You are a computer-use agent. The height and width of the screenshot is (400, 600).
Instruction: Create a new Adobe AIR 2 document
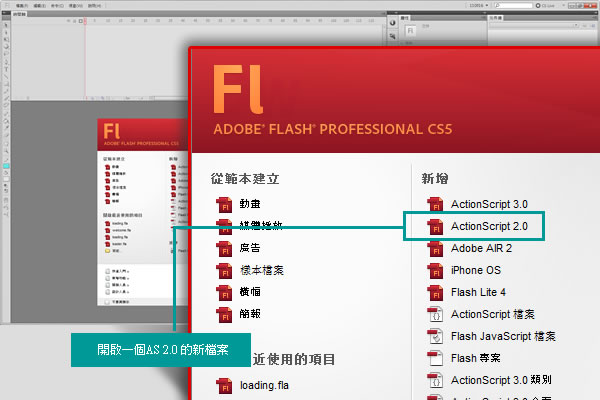coord(470,248)
